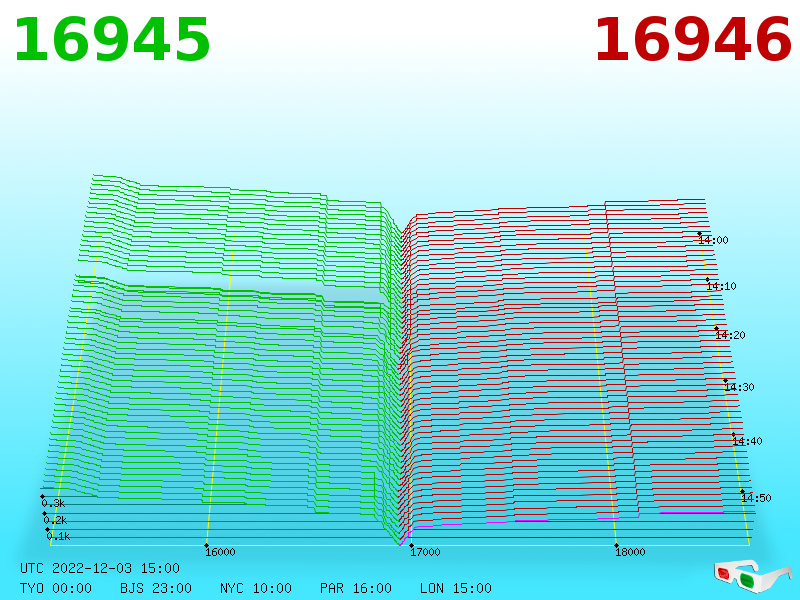Click the PAR 16:00 time entry
Screen dimensions: 800x600
(356, 588)
